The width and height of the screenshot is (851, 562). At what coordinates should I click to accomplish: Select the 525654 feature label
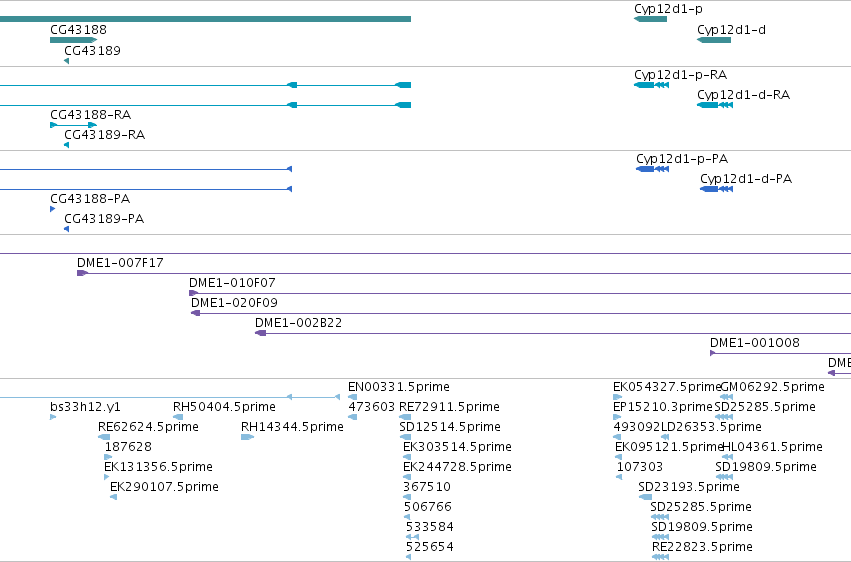[x=430, y=548]
